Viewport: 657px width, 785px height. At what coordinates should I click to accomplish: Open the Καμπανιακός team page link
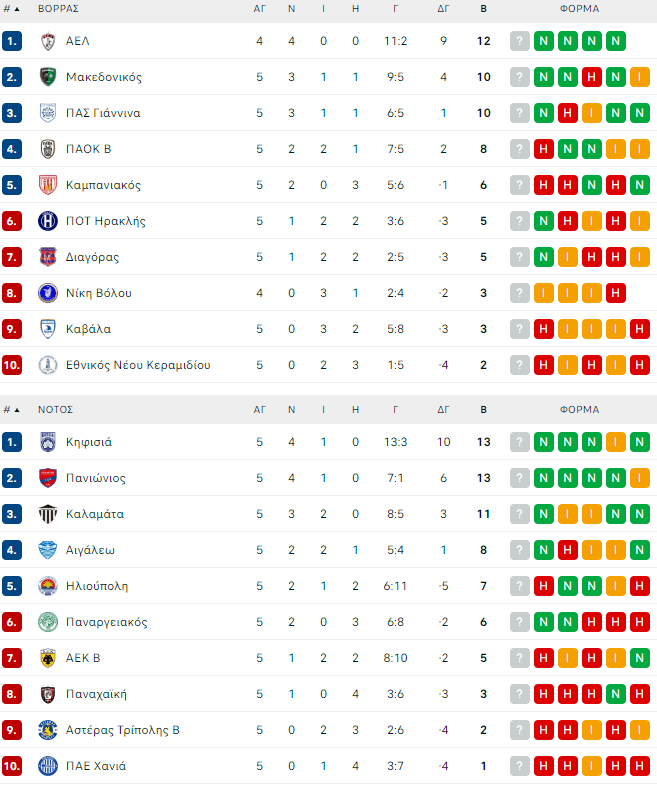click(x=103, y=185)
